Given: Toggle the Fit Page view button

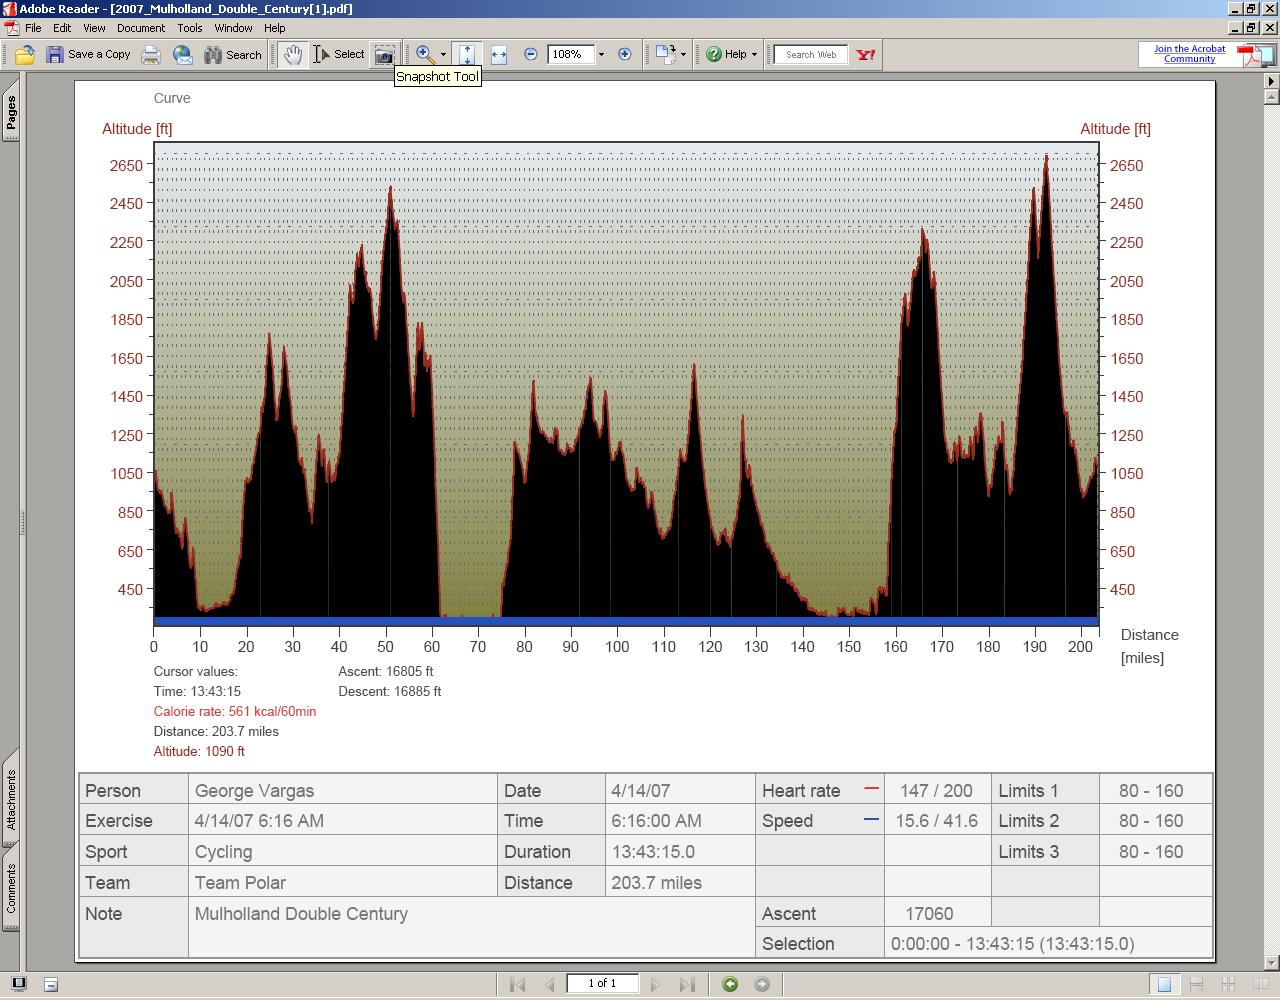Looking at the screenshot, I should click(467, 55).
